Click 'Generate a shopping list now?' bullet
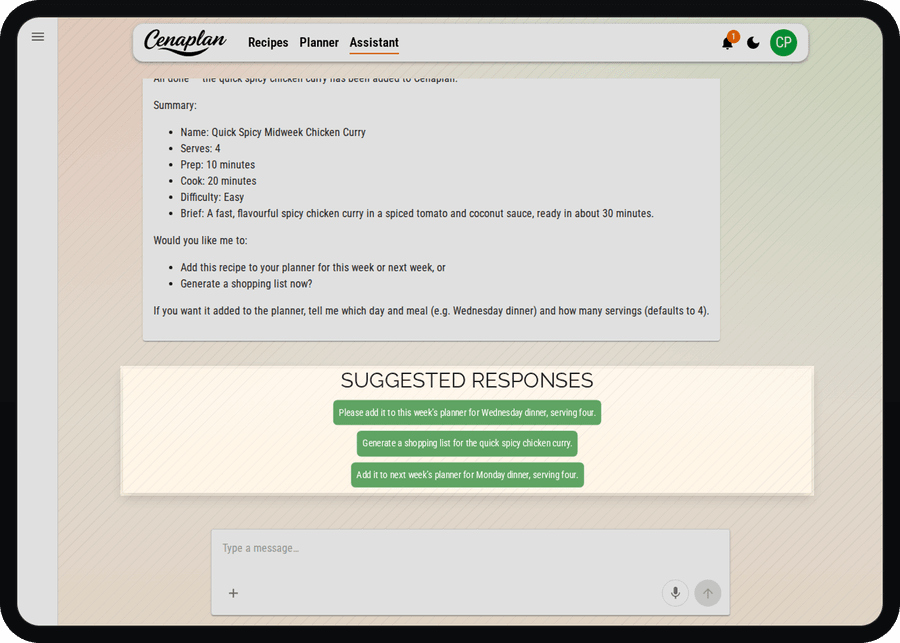900x643 pixels. point(246,284)
